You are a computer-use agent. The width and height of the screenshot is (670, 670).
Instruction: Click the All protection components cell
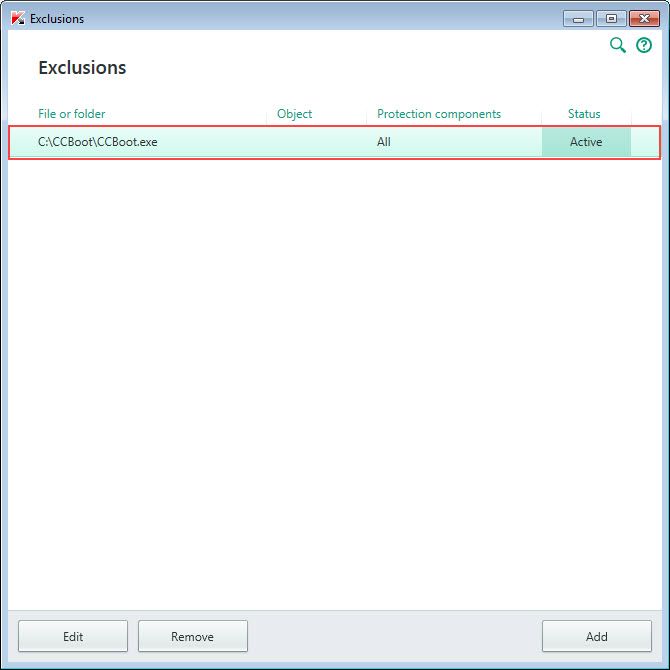click(x=384, y=142)
